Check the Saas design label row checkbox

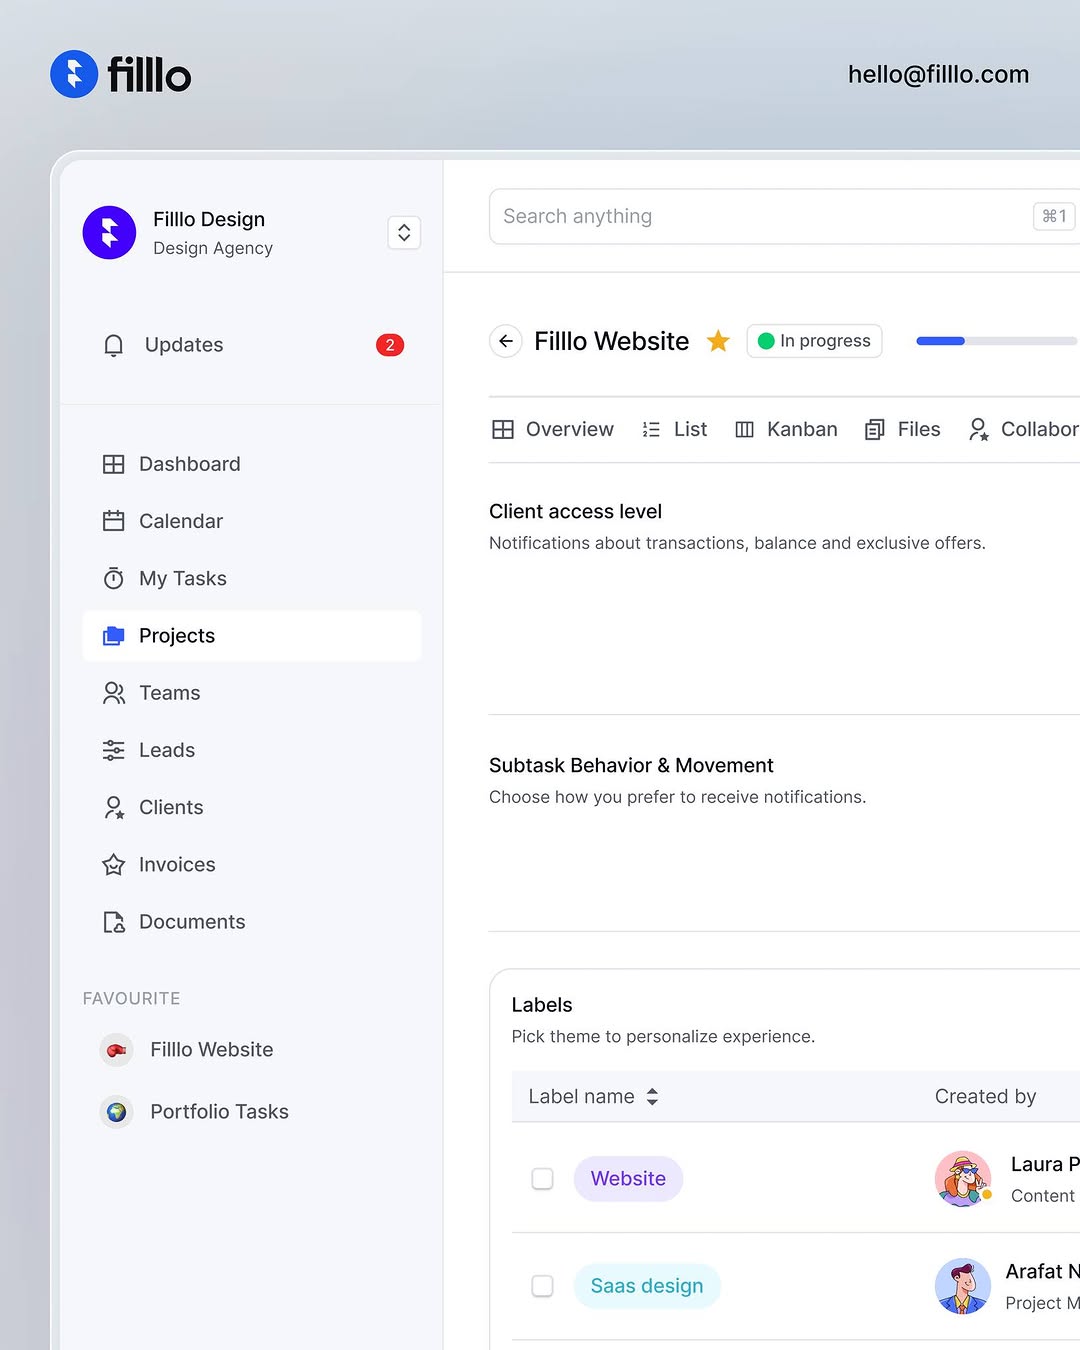coord(542,1286)
